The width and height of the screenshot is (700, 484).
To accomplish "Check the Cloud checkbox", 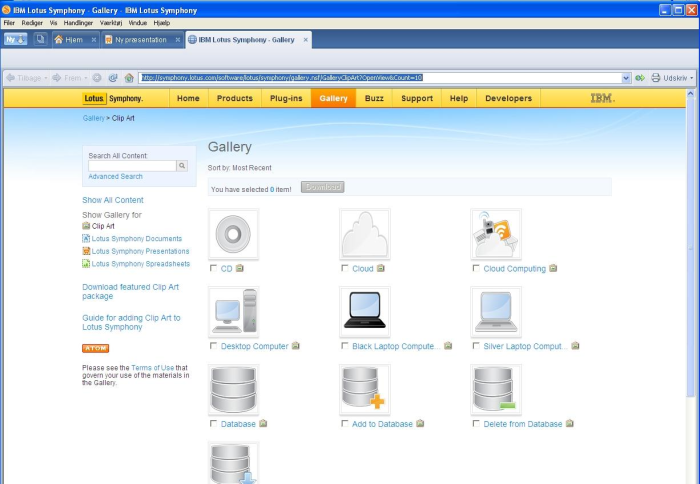I will point(345,268).
